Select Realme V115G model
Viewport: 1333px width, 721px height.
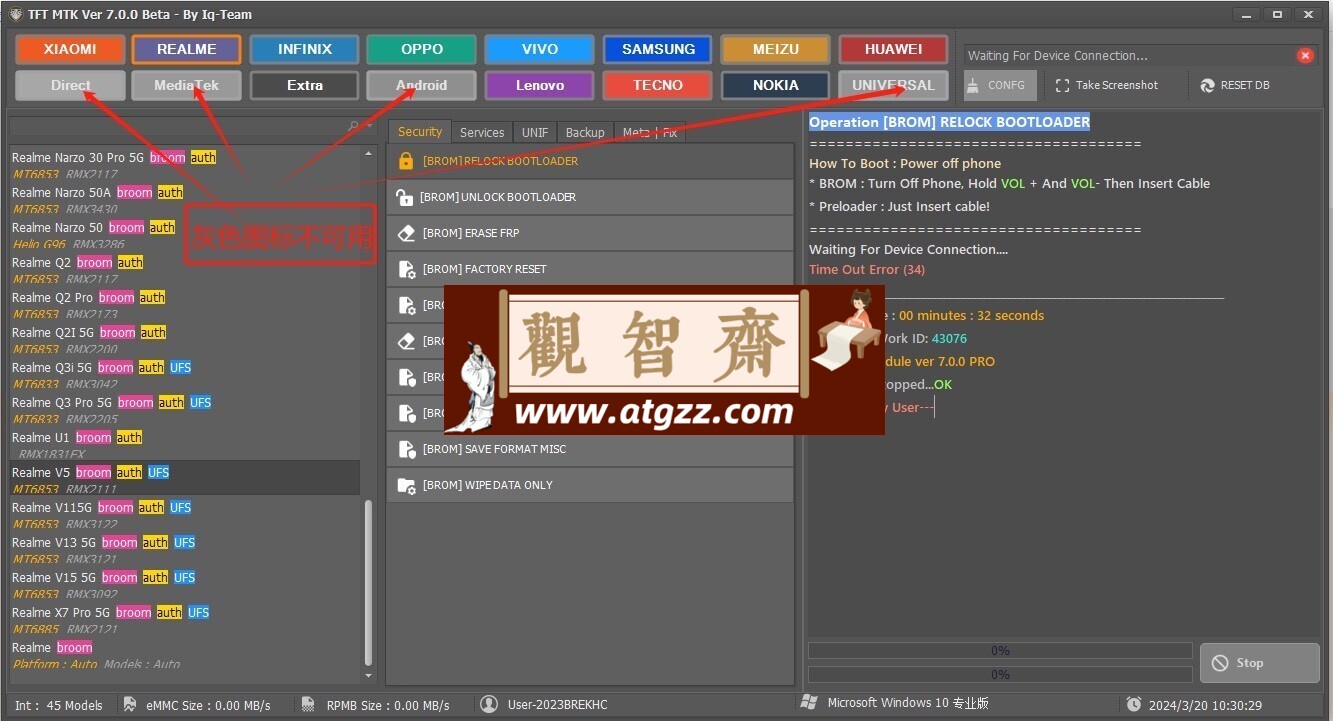pos(185,515)
